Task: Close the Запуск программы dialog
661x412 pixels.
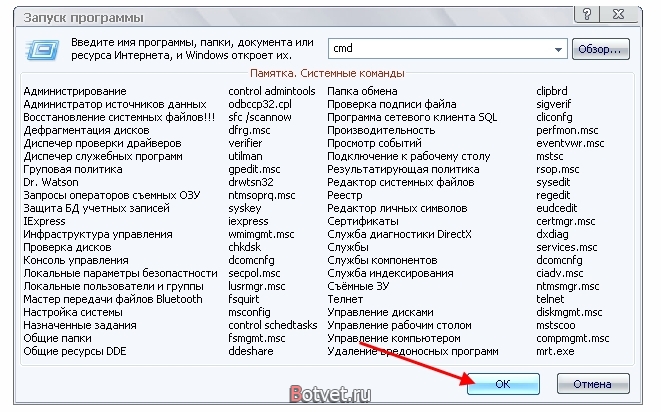Action: (618, 14)
